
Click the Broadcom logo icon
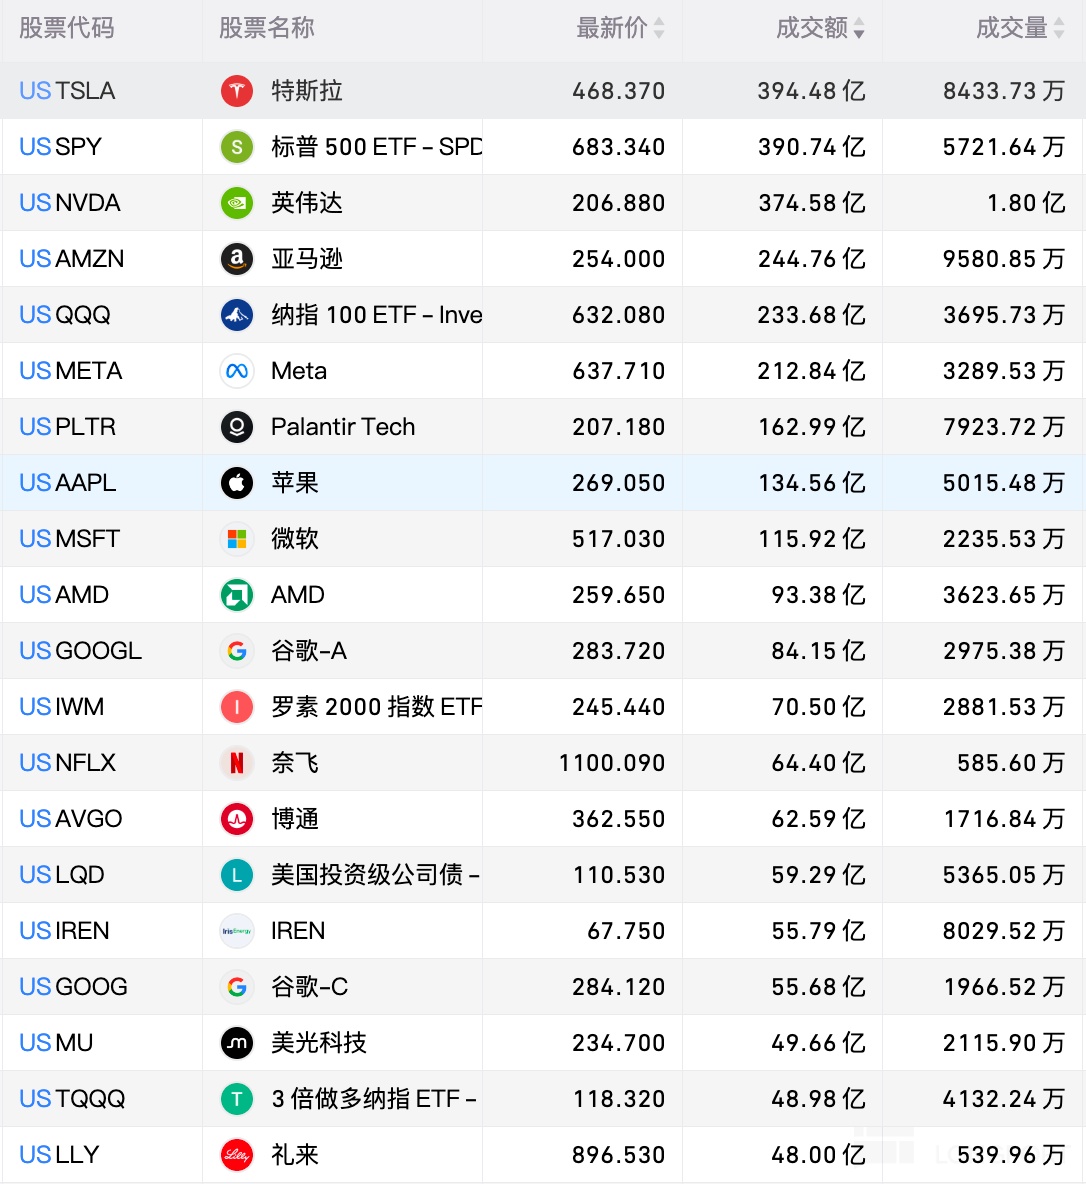pos(237,819)
